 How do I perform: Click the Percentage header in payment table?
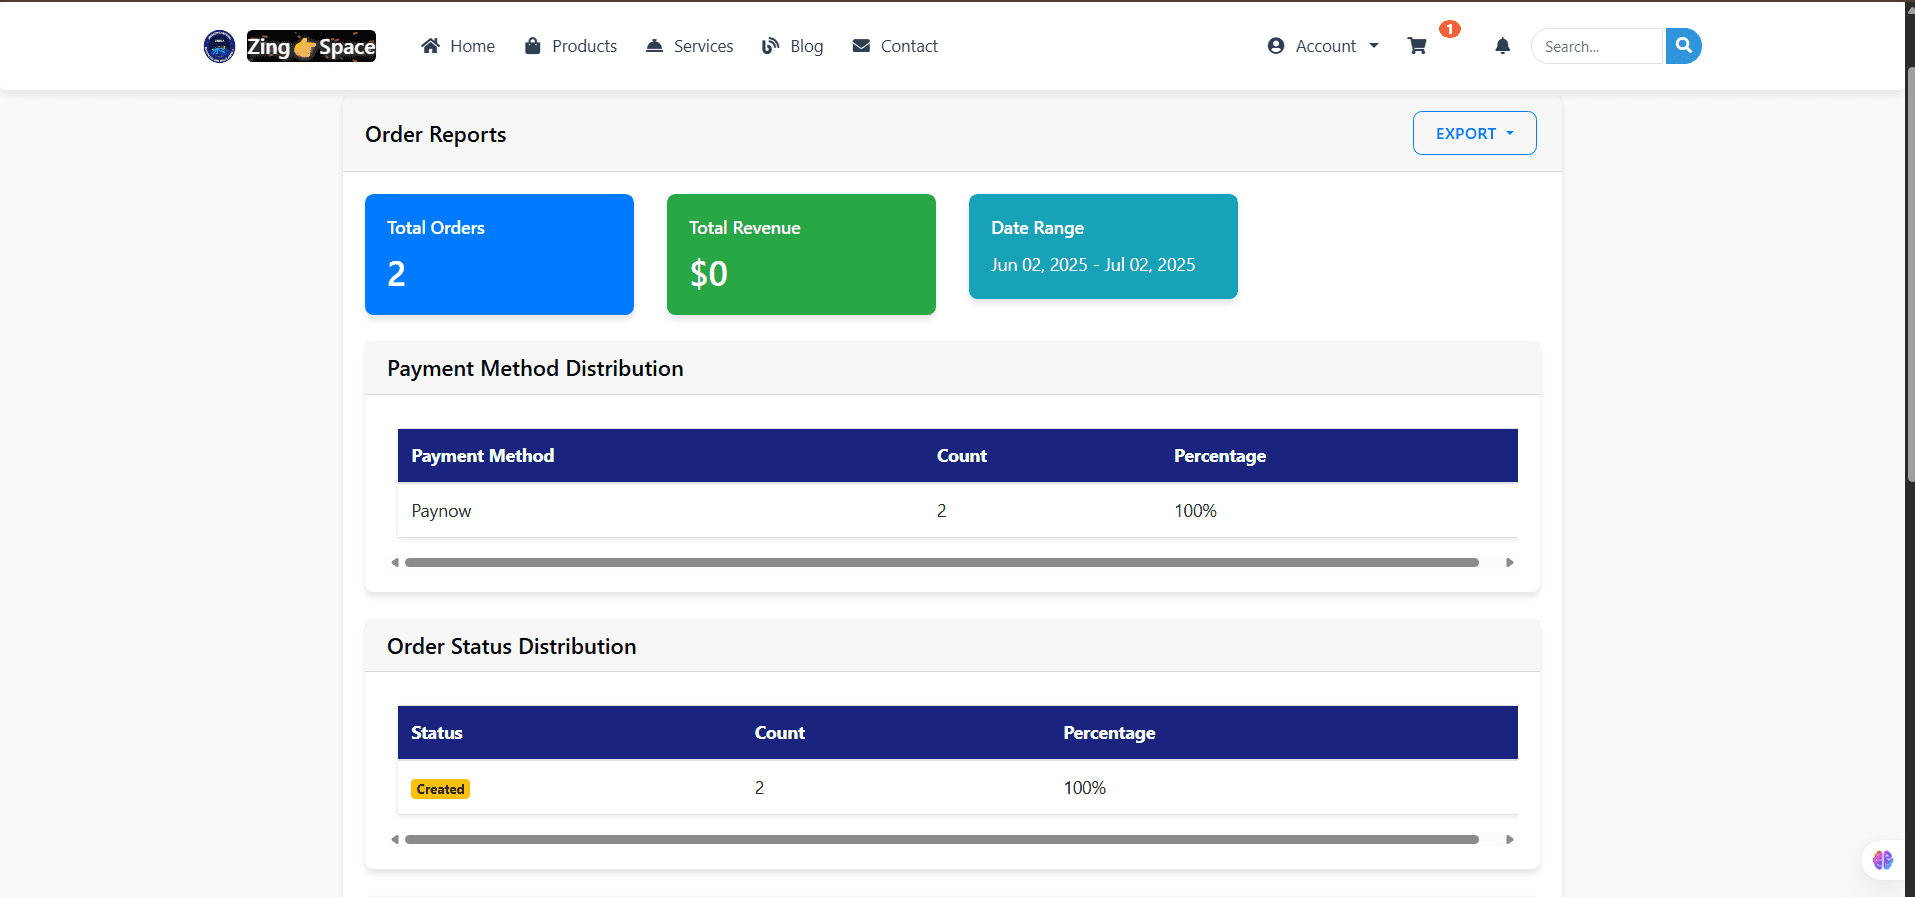pos(1220,456)
